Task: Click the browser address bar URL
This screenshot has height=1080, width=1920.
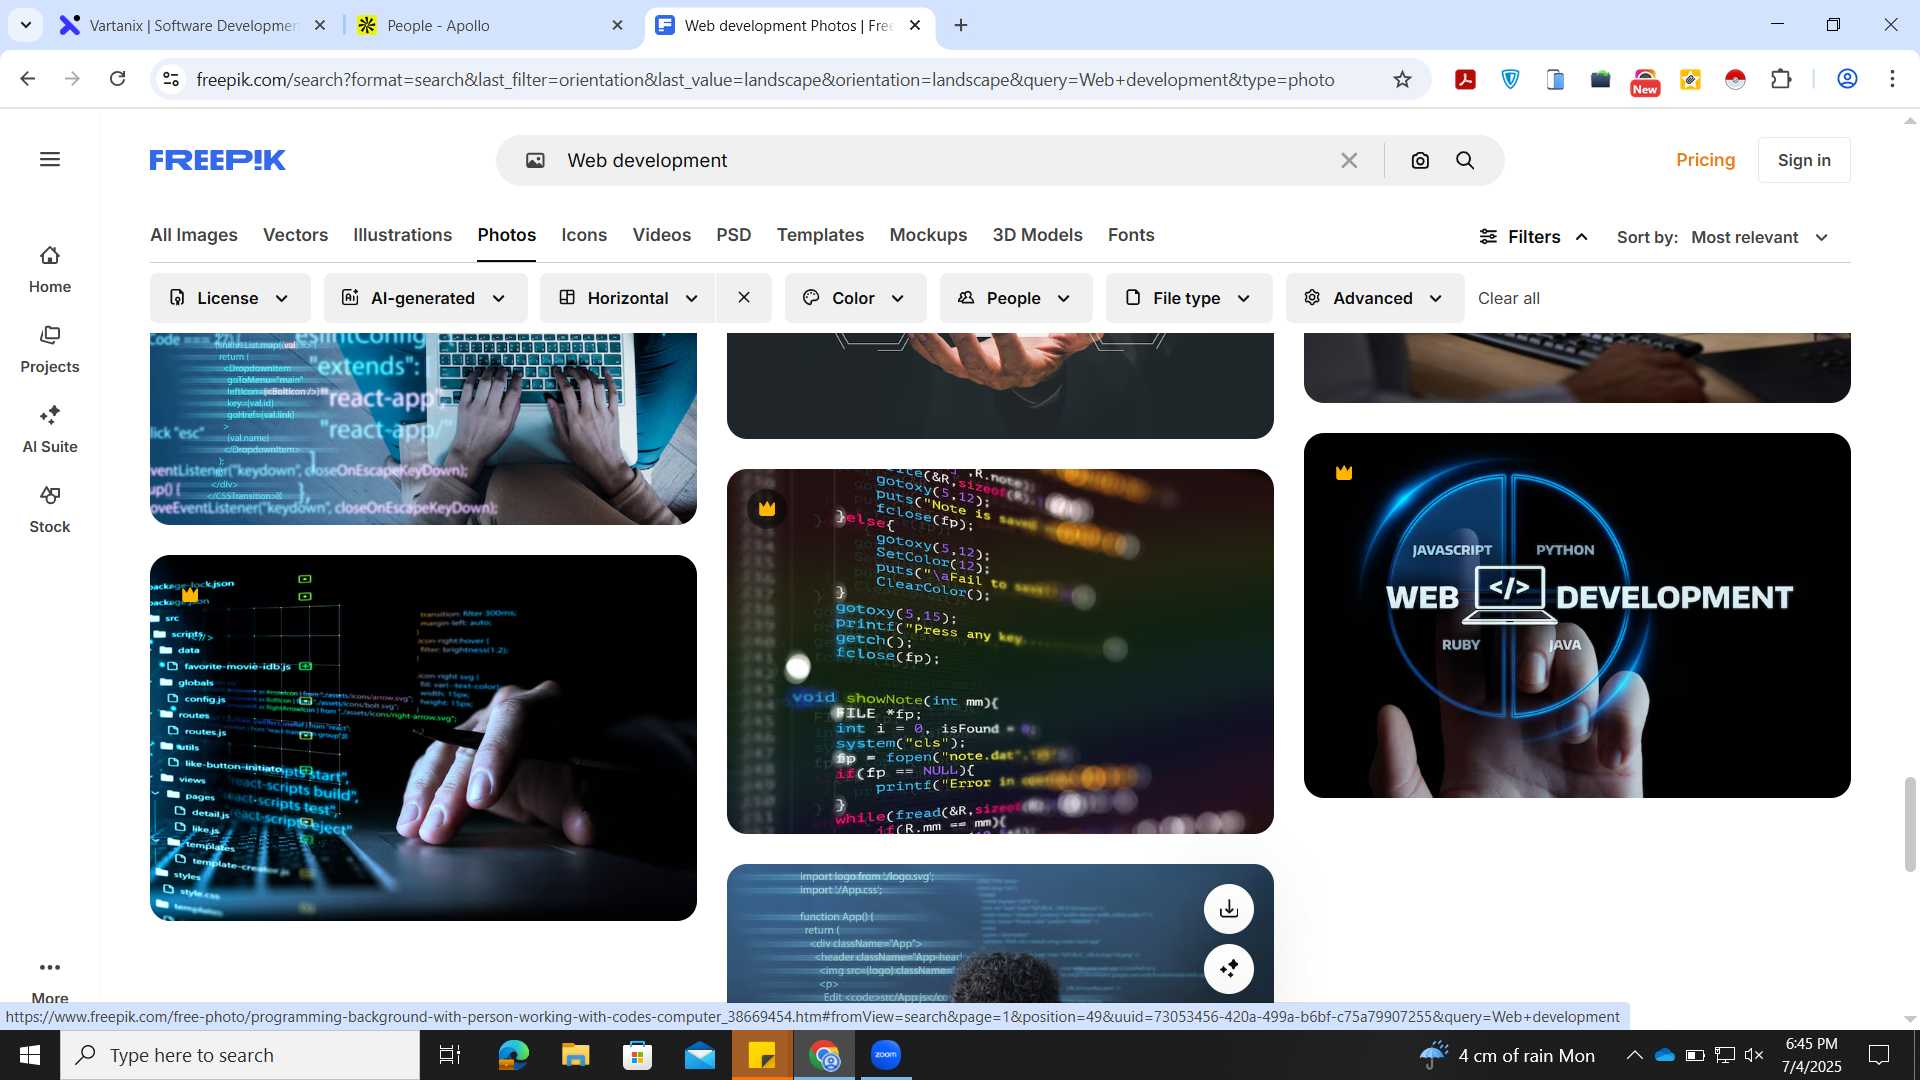Action: pyautogui.click(x=765, y=79)
